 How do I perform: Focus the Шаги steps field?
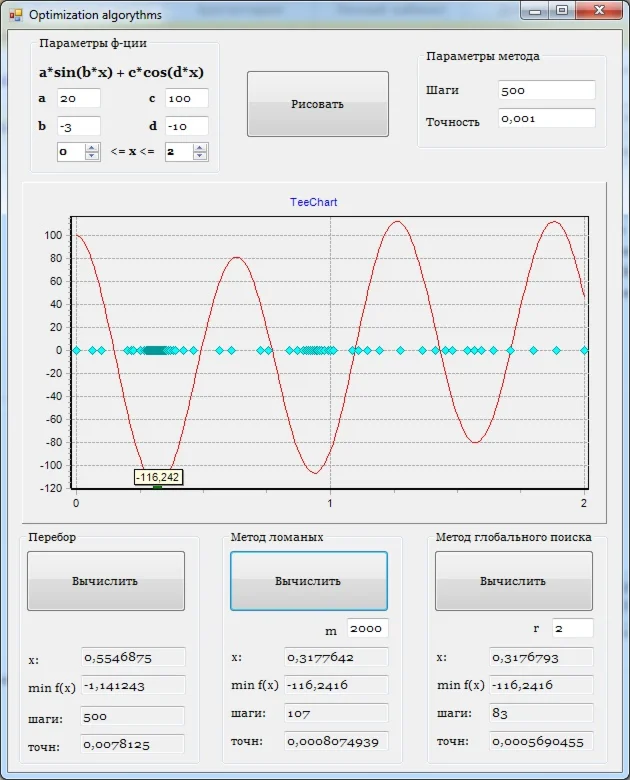(546, 90)
